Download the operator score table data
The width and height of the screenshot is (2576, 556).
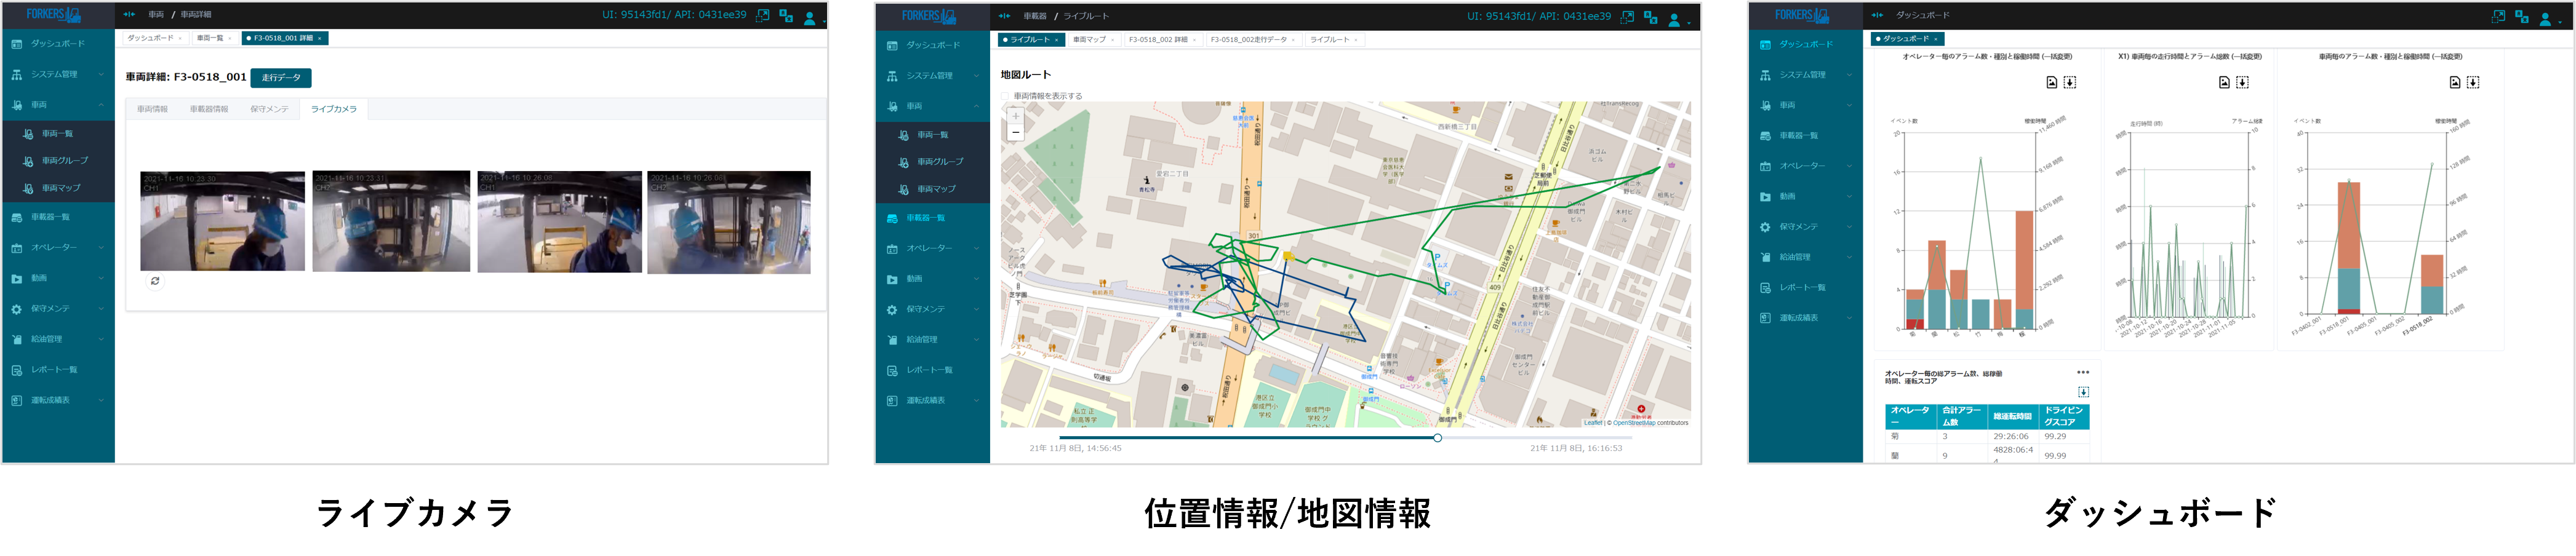pyautogui.click(x=2083, y=392)
